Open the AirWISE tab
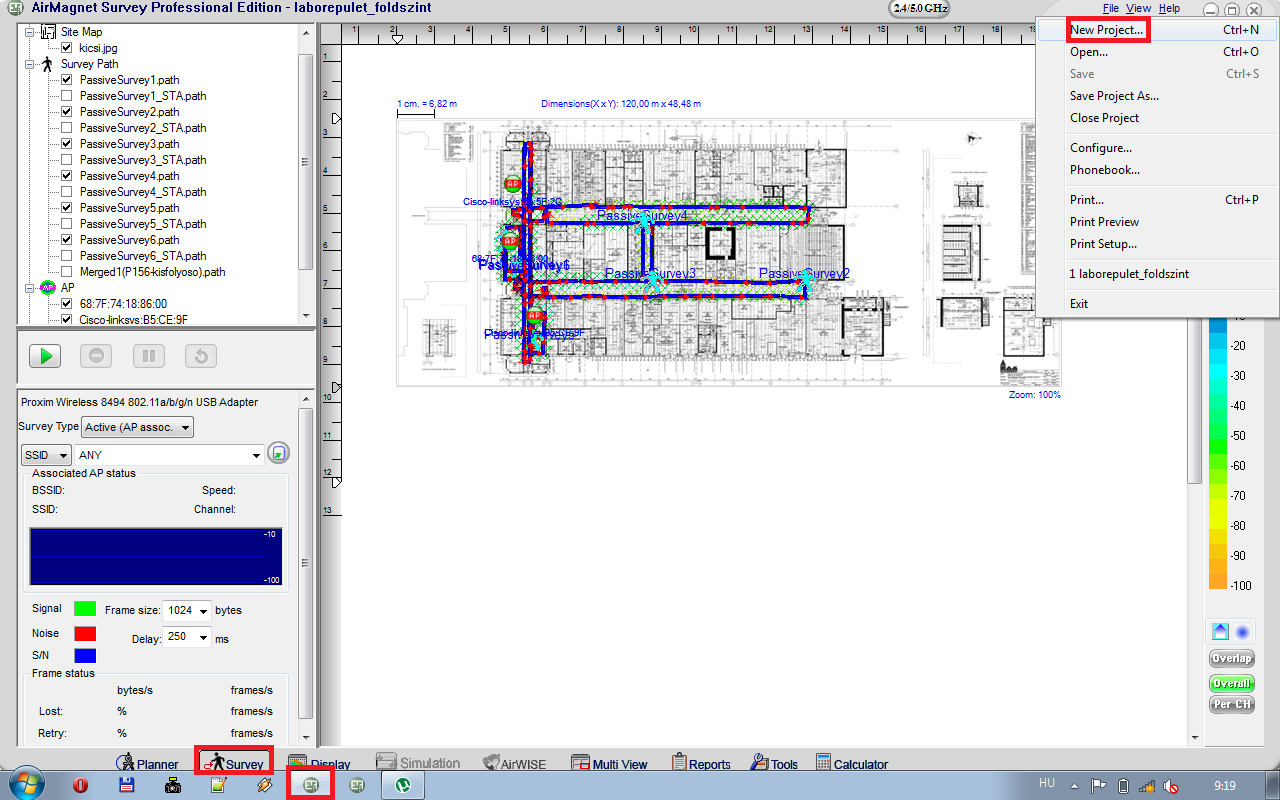Image resolution: width=1280 pixels, height=800 pixels. [515, 764]
